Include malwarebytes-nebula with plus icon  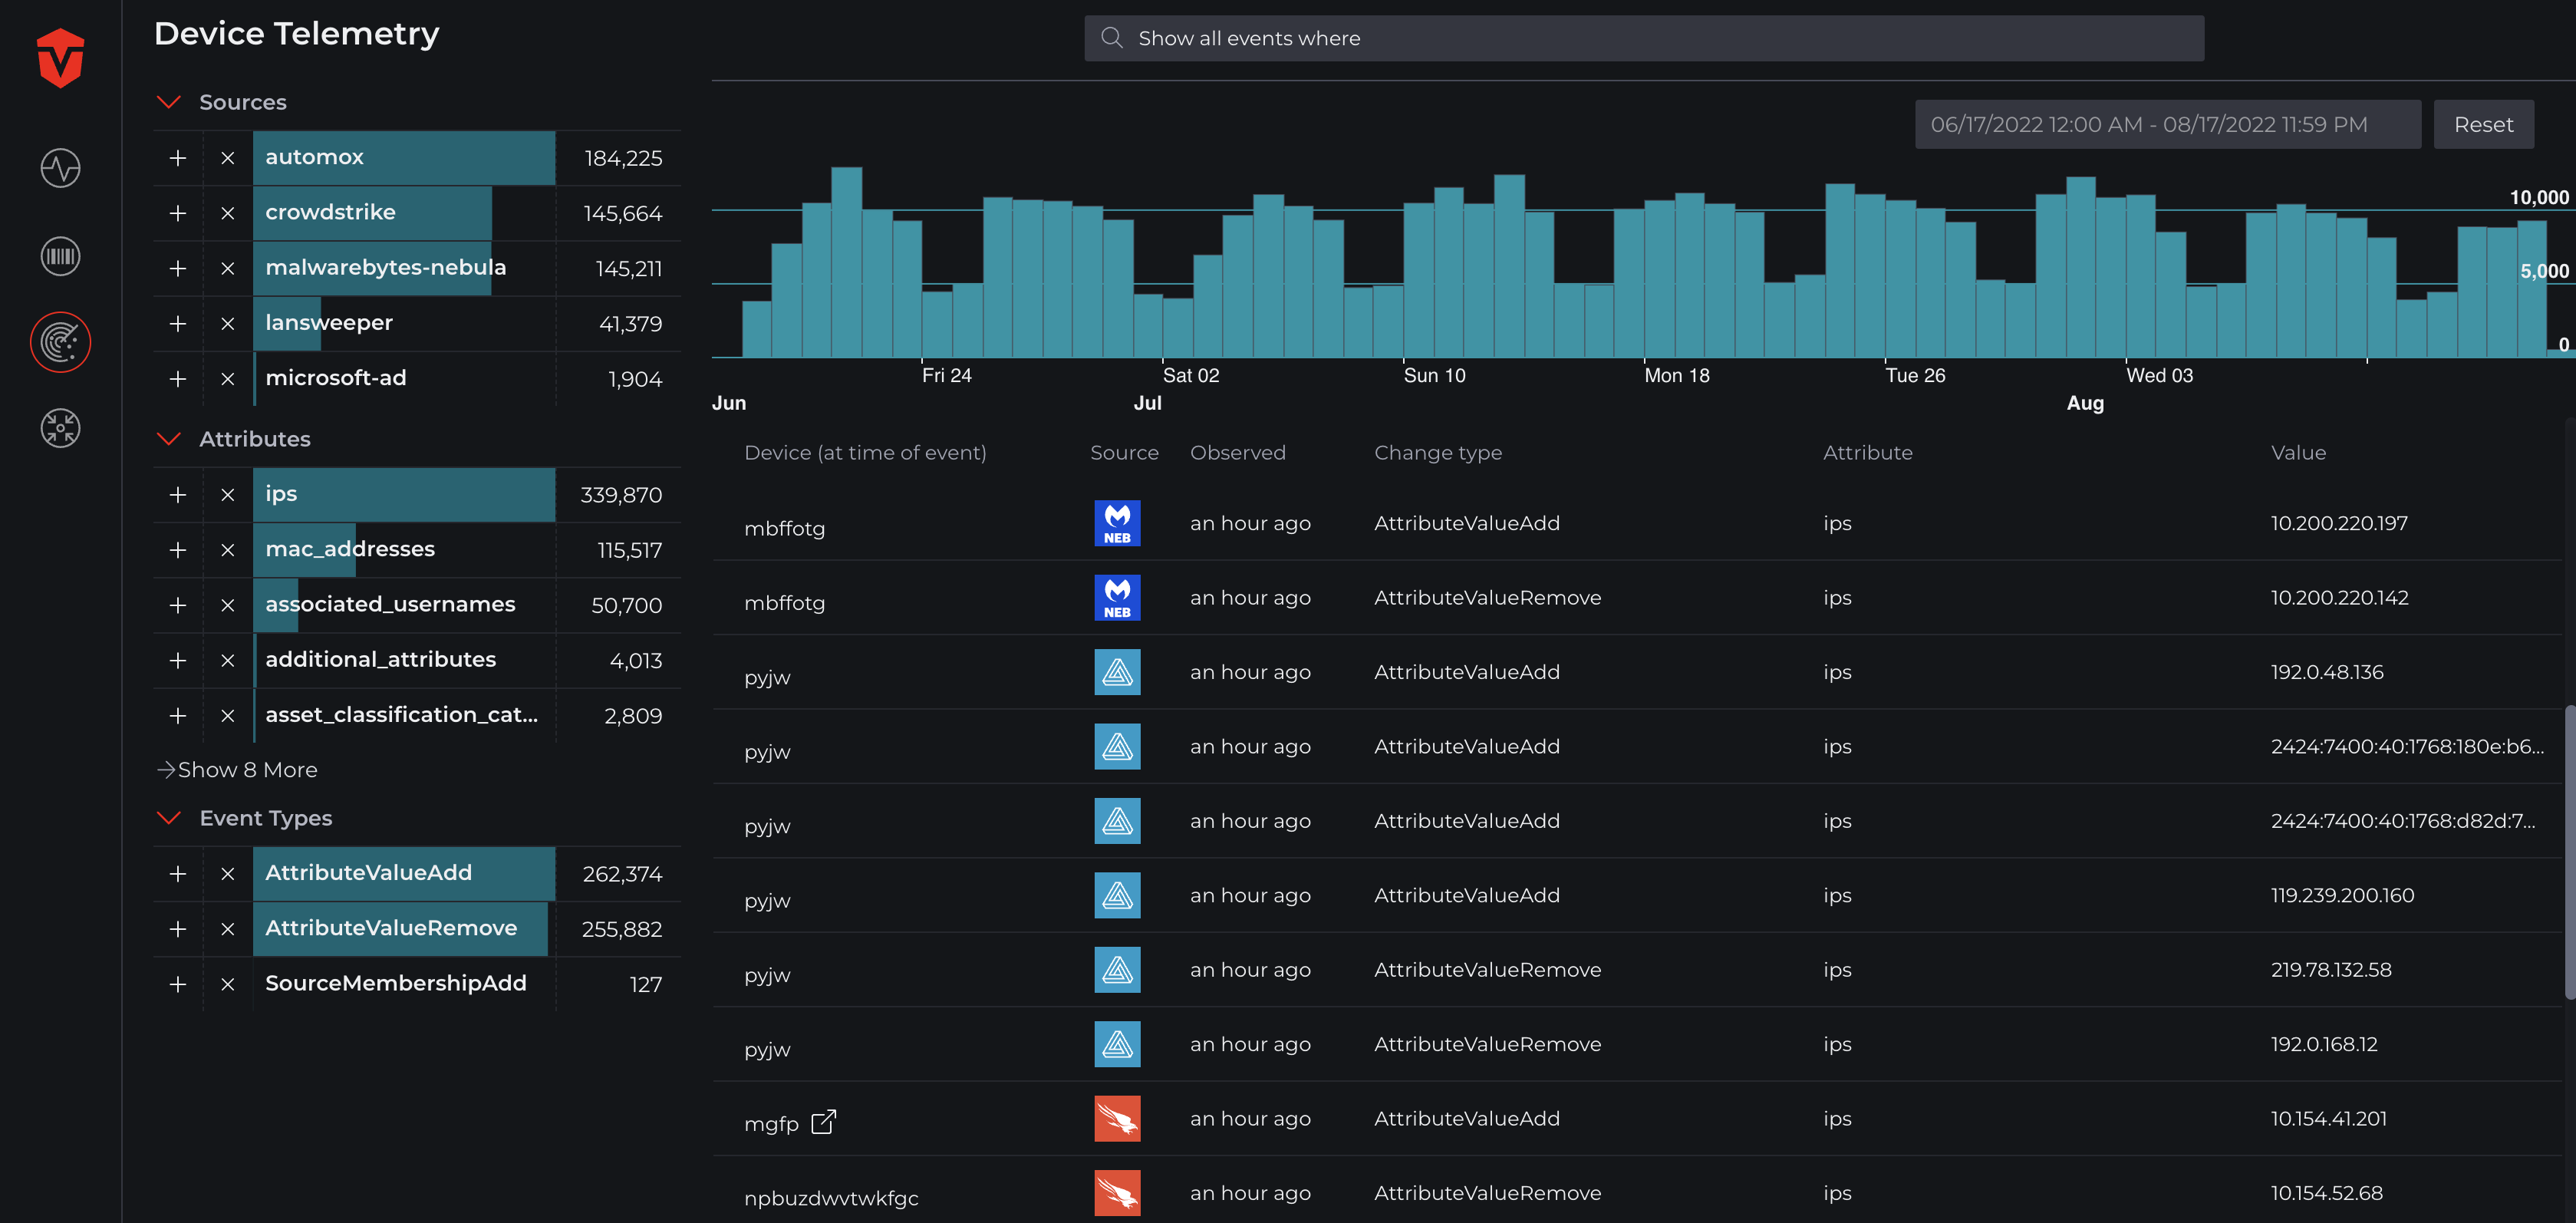[x=178, y=268]
